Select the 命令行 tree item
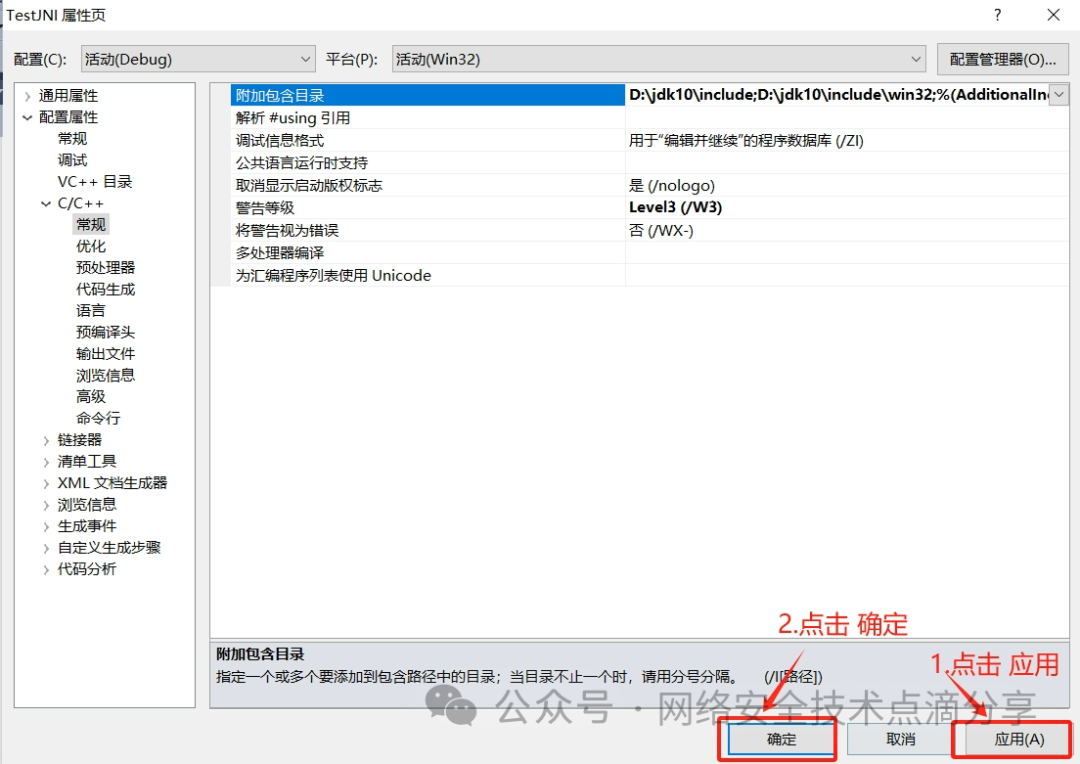Viewport: 1080px width, 764px height. point(98,417)
